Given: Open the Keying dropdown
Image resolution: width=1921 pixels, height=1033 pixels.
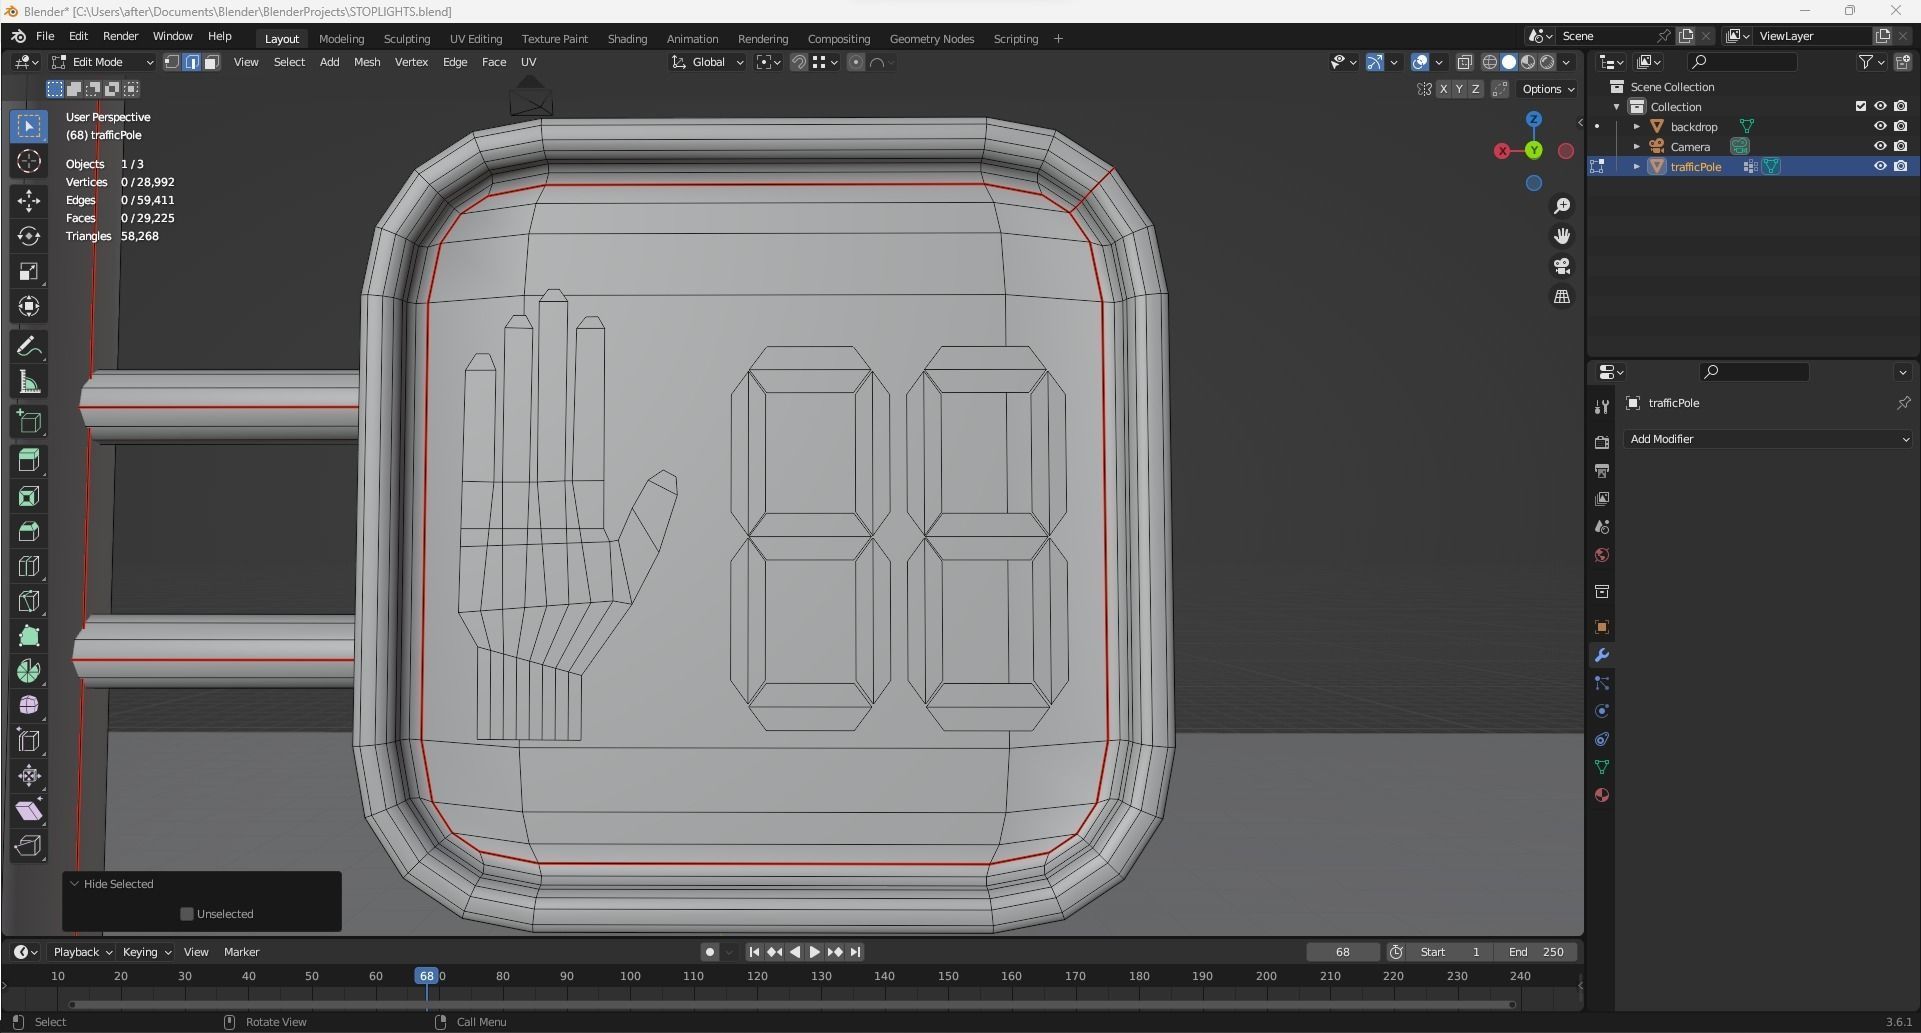Looking at the screenshot, I should point(147,952).
